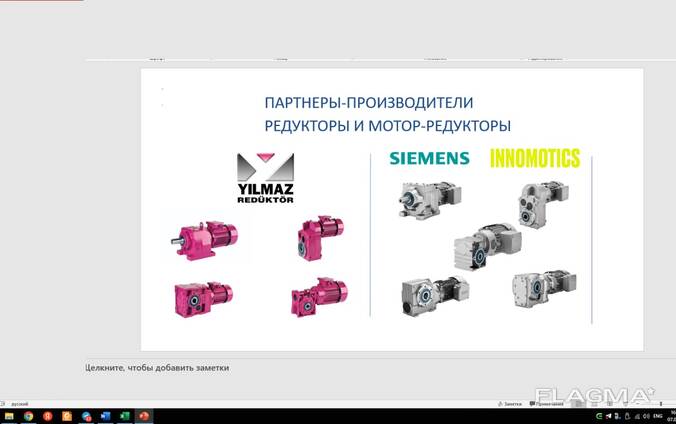Select bottom-left grey Siemens gearmotor image
676x424 pixels.
coord(435,296)
